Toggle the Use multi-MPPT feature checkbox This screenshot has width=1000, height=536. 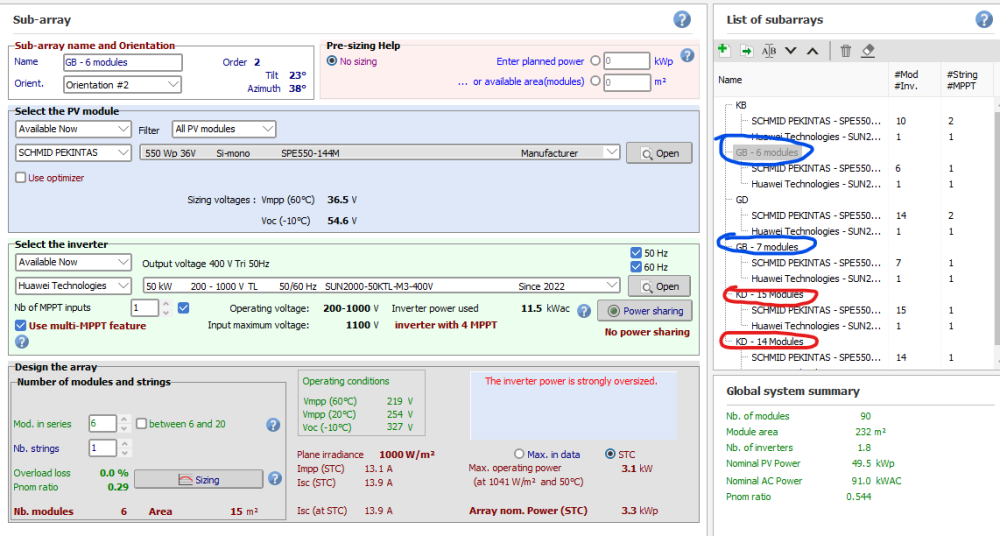[21, 325]
